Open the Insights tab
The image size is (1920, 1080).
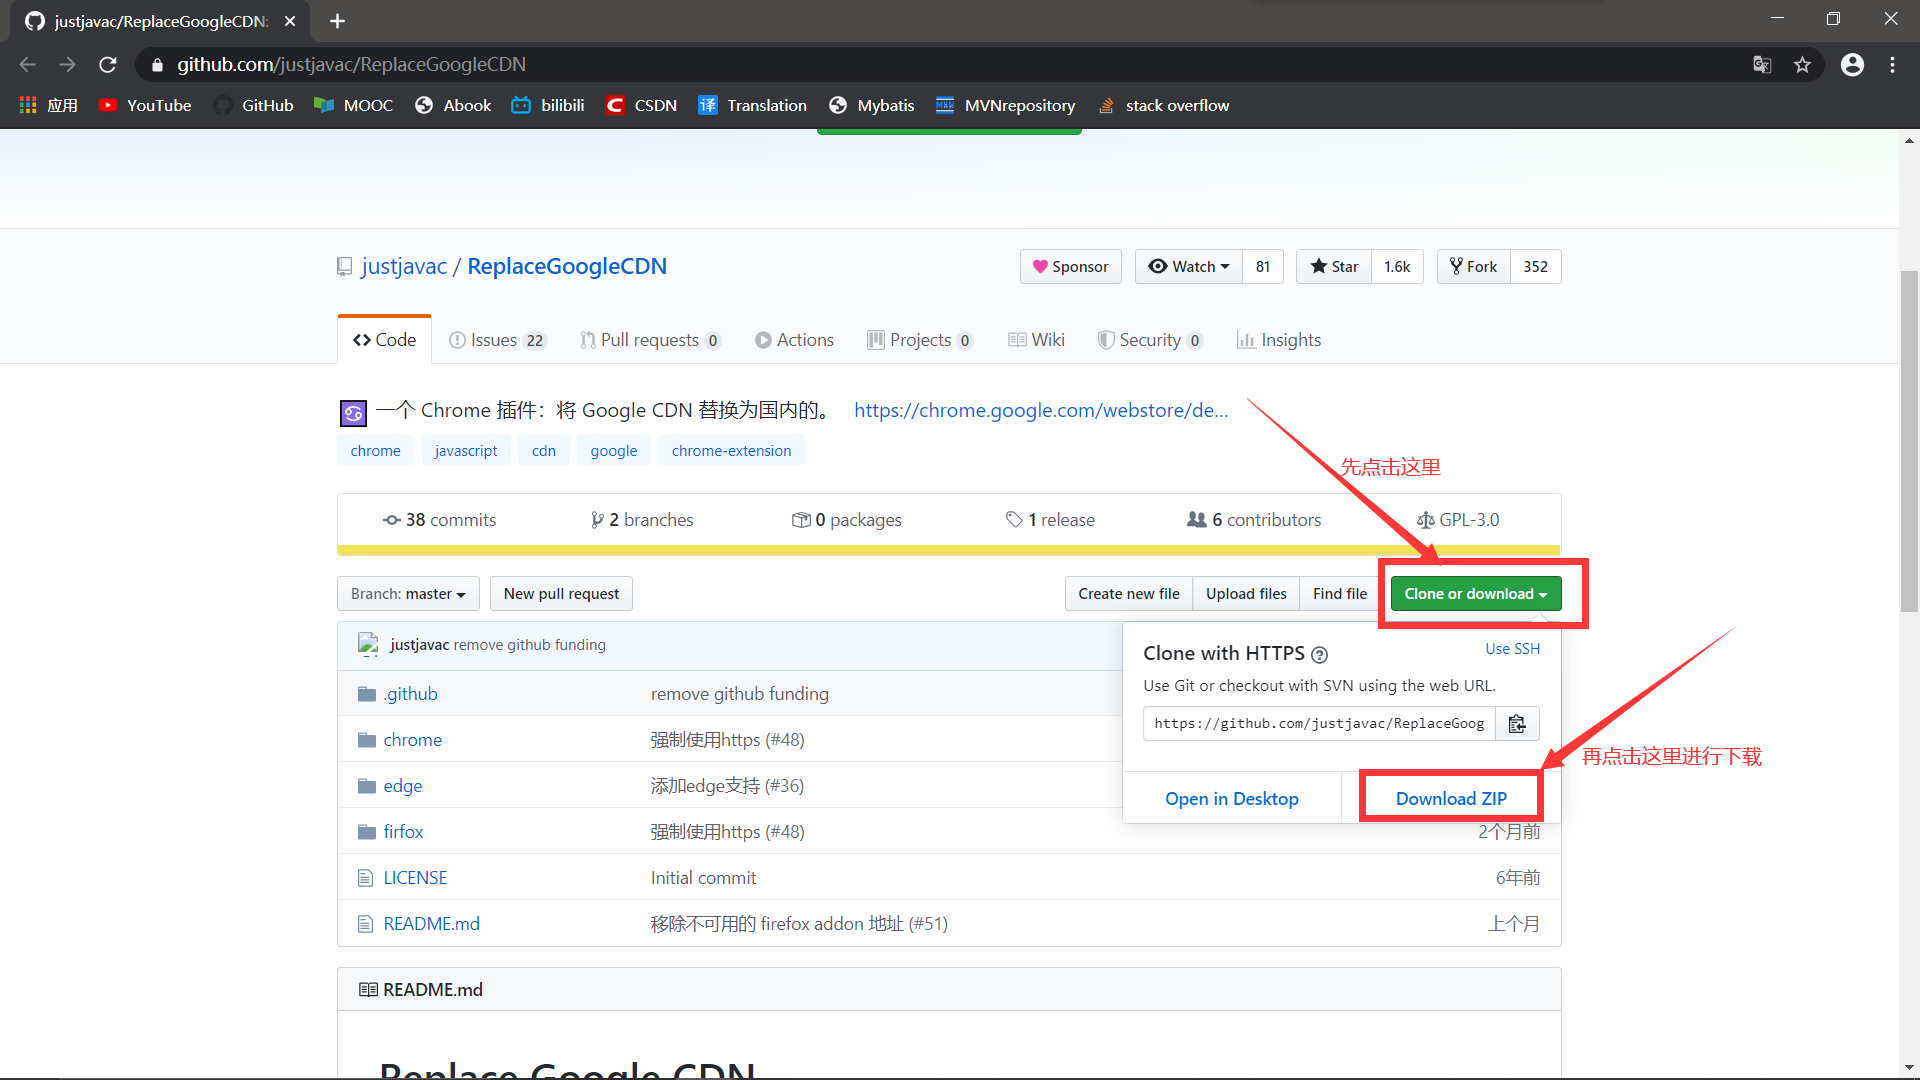pos(1279,340)
